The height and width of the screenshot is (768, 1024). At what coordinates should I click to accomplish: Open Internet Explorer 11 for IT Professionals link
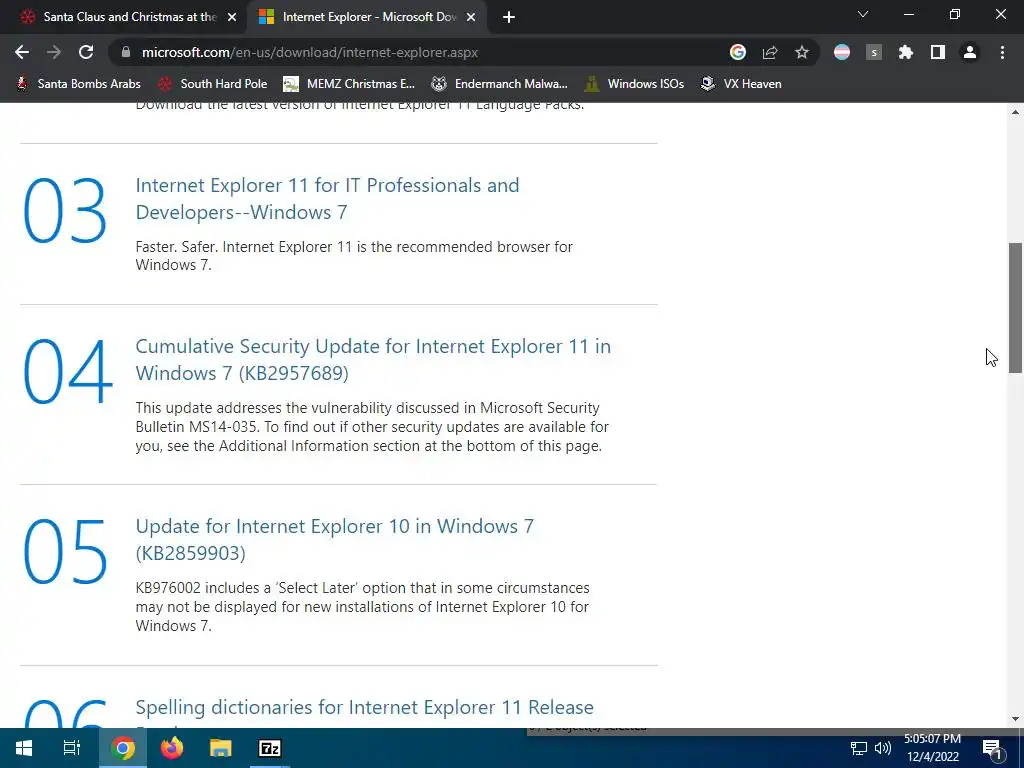pyautogui.click(x=327, y=199)
